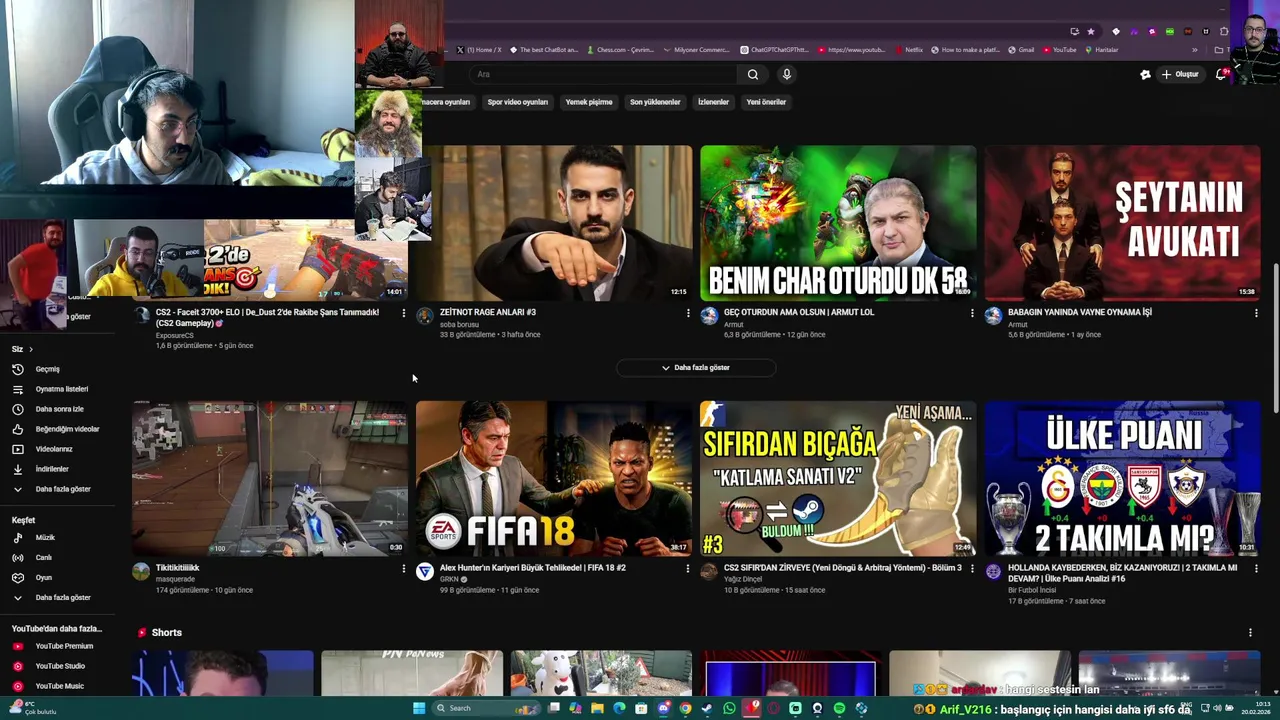1280x720 pixels.
Task: Open channel name soba borusu
Action: 459,324
